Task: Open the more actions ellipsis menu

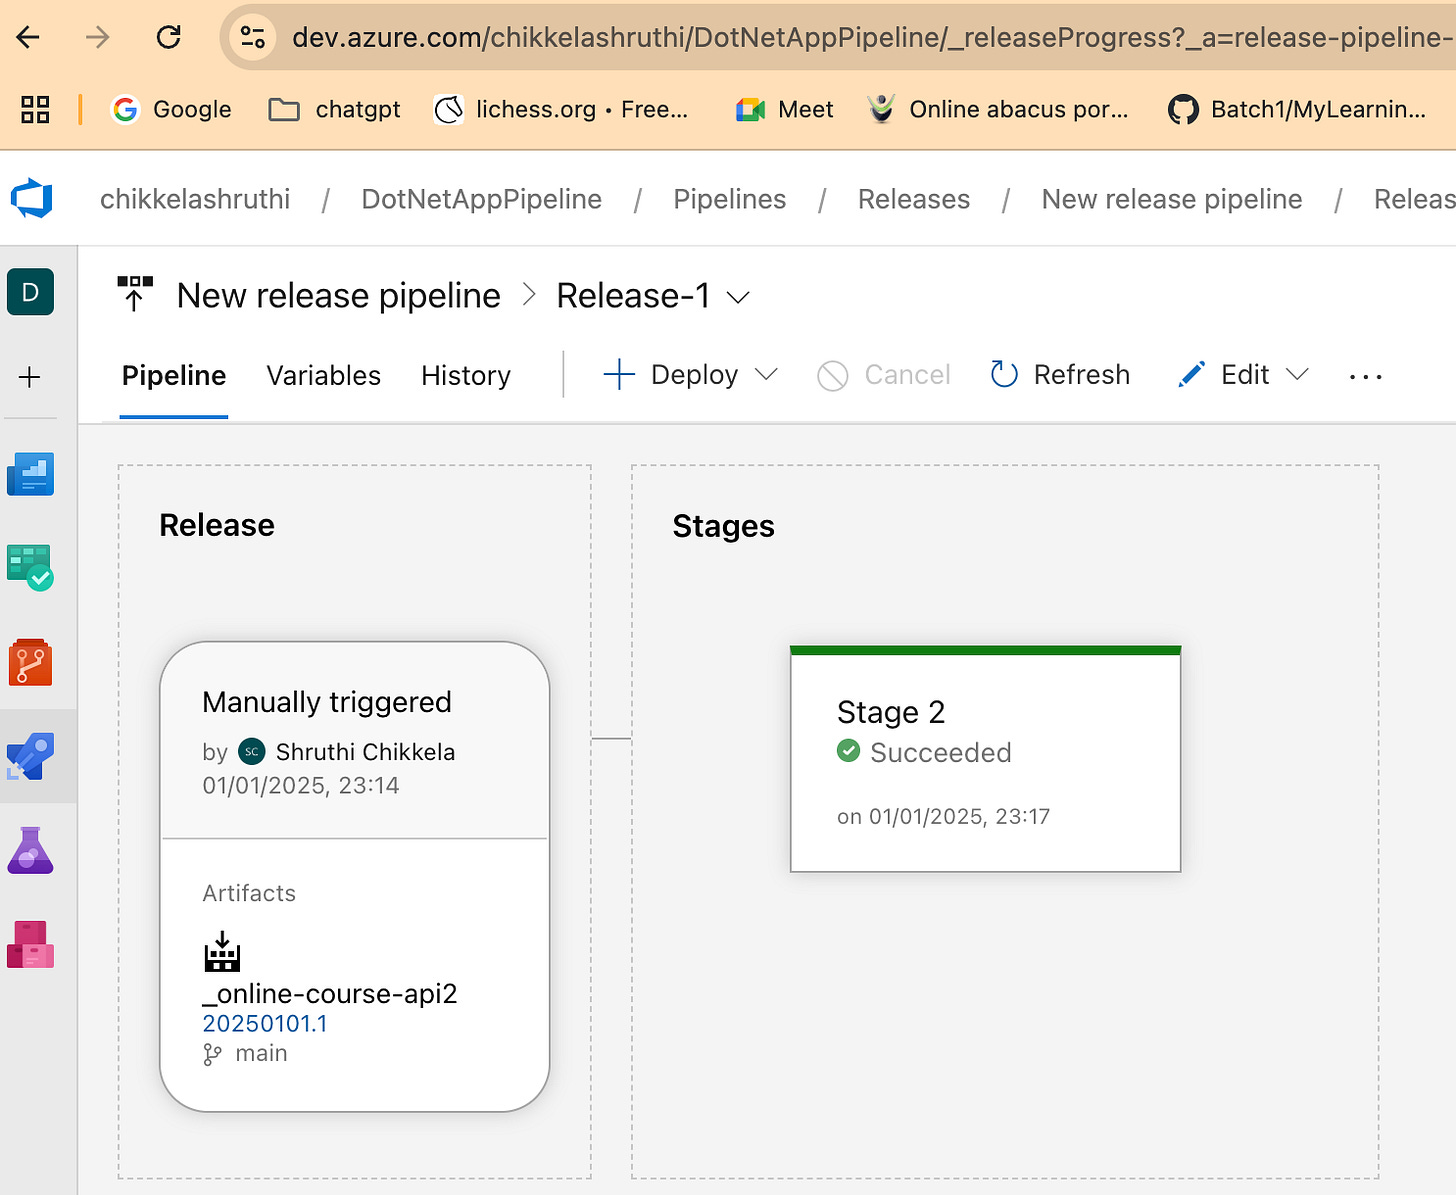Action: click(x=1365, y=376)
